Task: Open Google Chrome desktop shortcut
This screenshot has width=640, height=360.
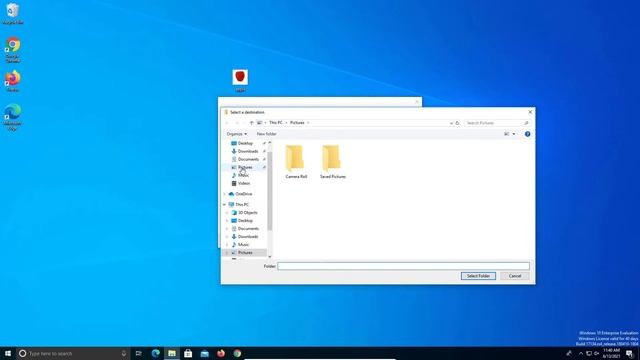Action: coord(13,50)
